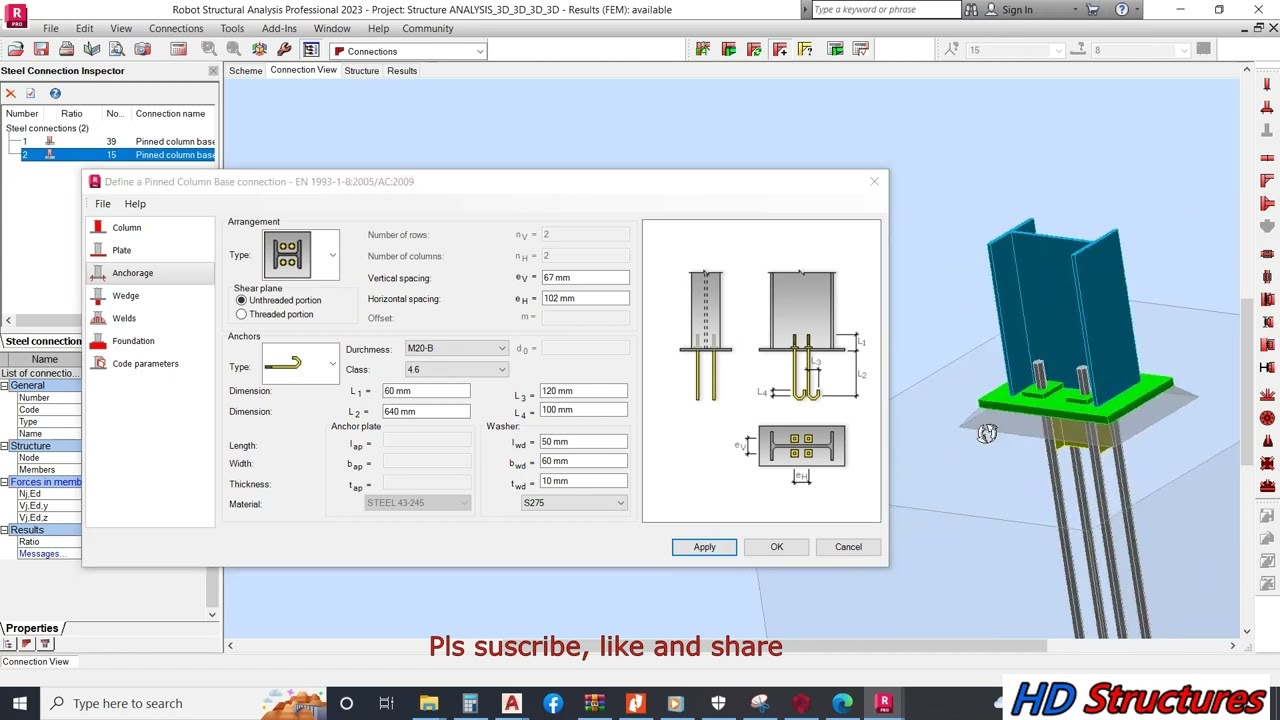
Task: Click the vertical spacing 67 mm field
Action: 585,278
